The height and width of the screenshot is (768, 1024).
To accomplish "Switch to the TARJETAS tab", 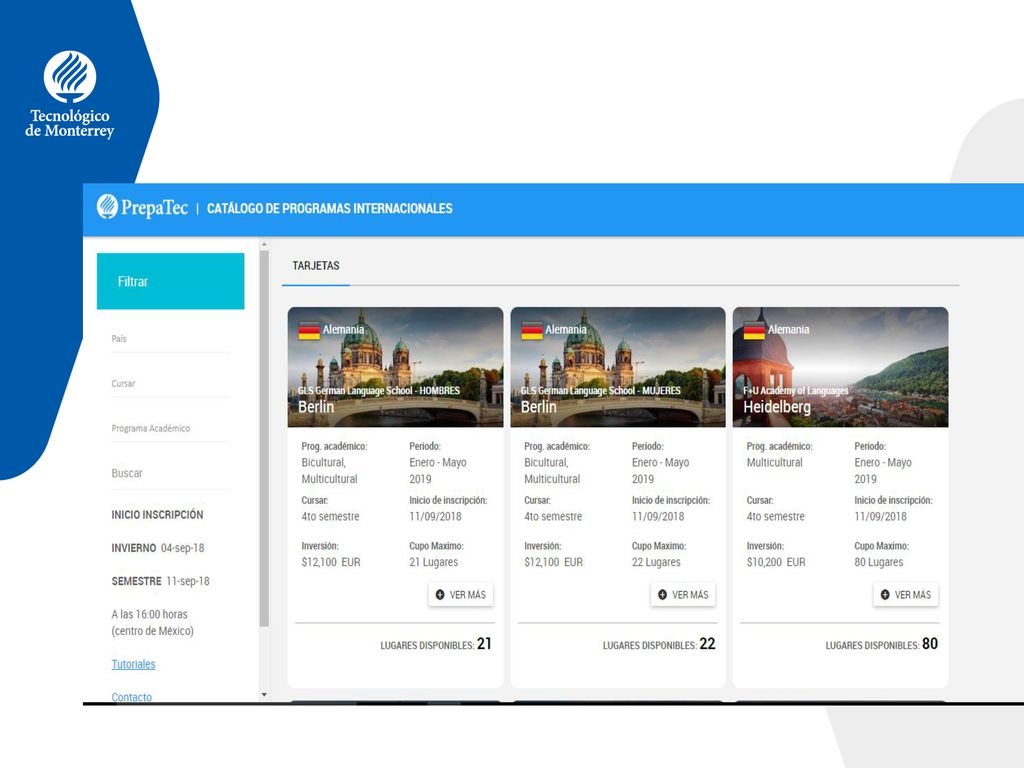I will tap(316, 266).
